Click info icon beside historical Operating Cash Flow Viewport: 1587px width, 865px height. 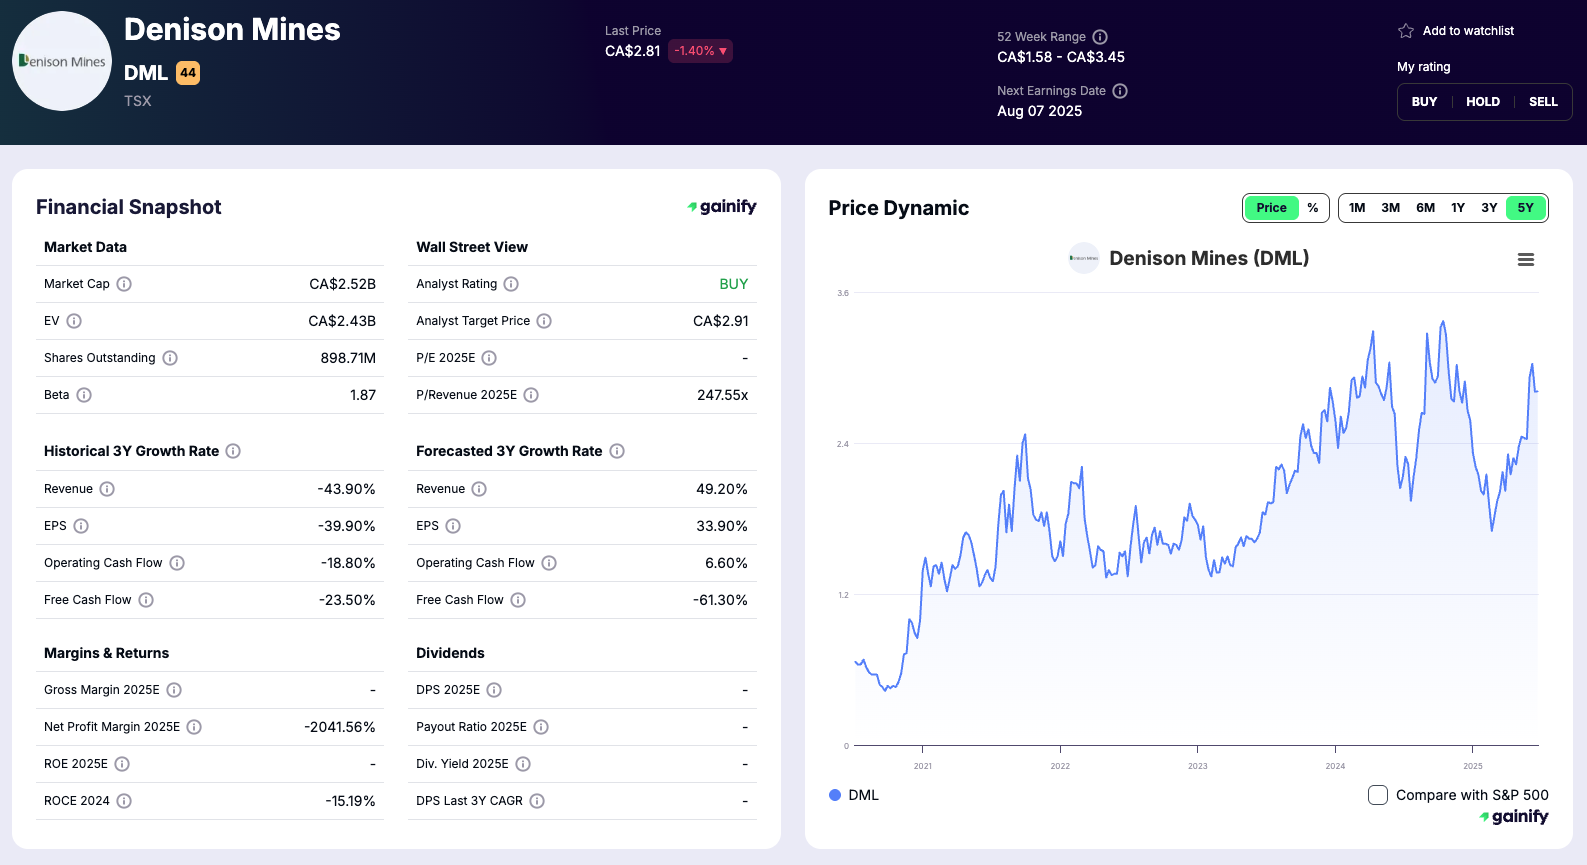(x=177, y=563)
